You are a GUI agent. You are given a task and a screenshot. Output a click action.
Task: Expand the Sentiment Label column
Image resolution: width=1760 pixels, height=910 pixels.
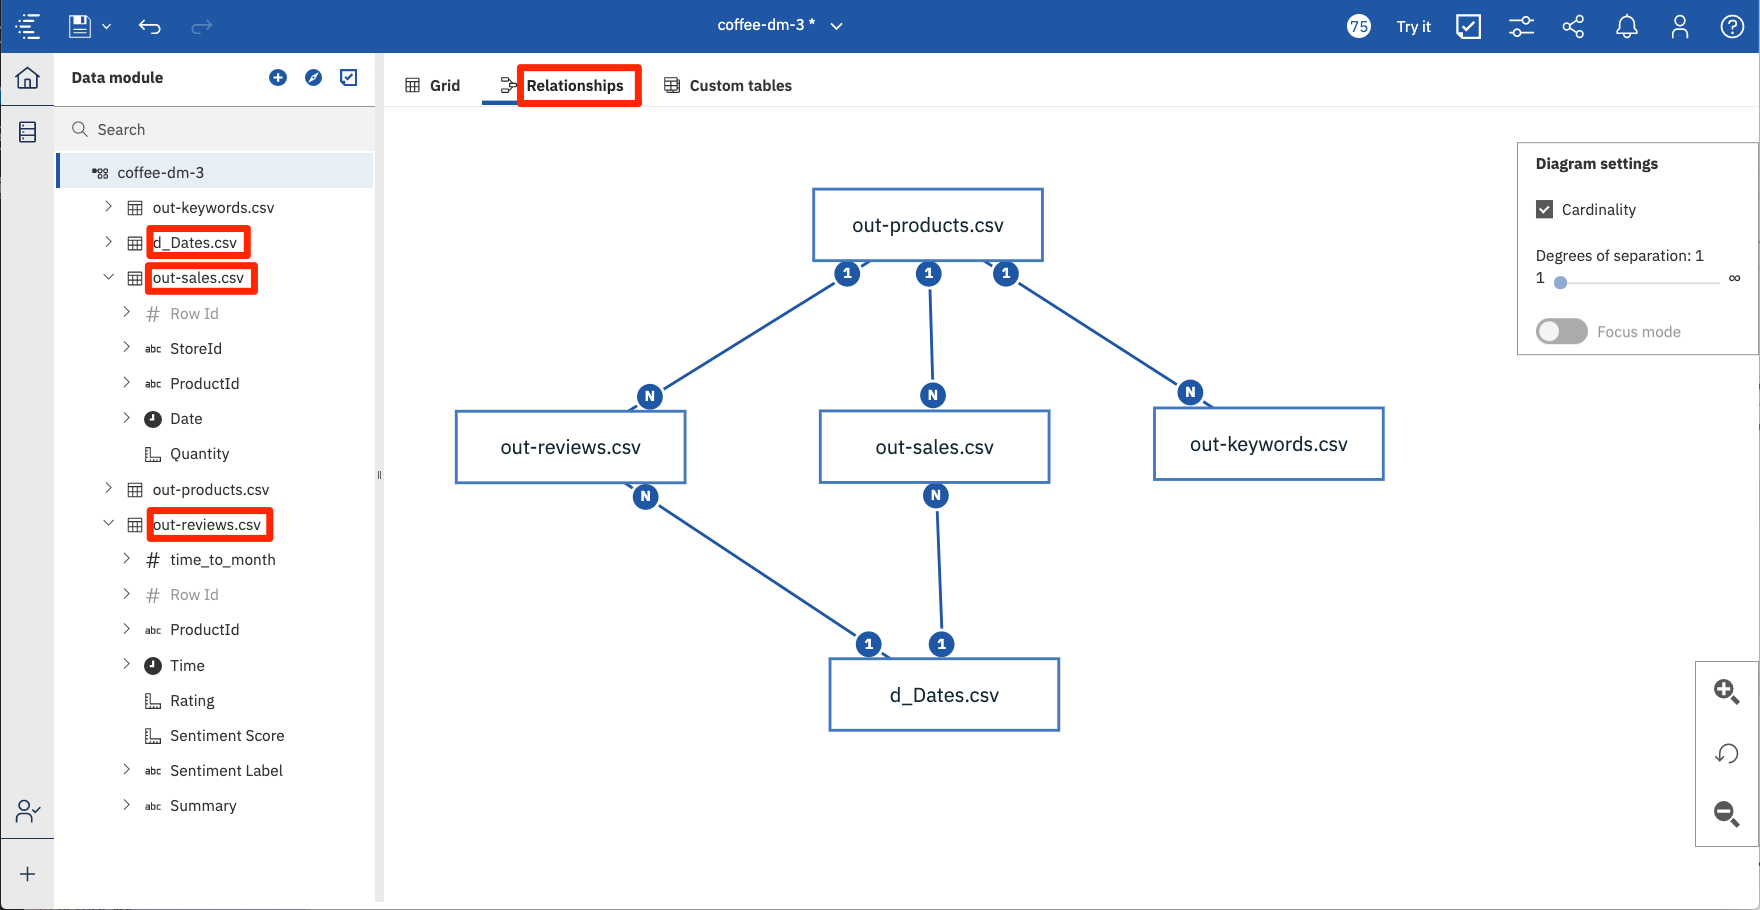126,769
